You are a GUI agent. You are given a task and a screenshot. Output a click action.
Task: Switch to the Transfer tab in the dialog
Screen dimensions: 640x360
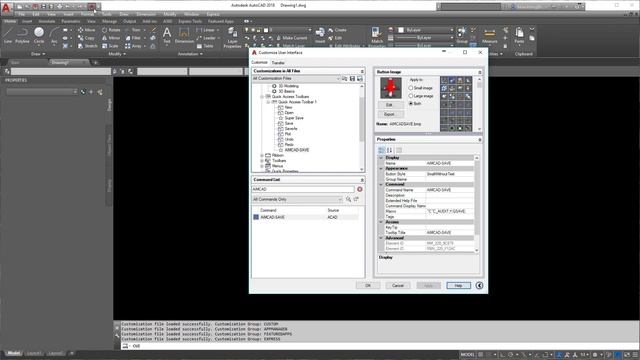(278, 63)
